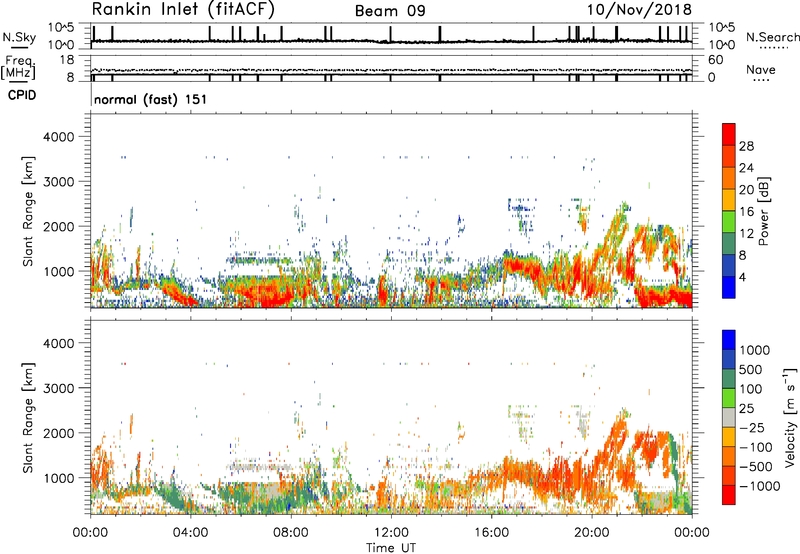Click the date '10/Nov/2018'
Viewport: 800px width, 554px height.
tap(639, 10)
